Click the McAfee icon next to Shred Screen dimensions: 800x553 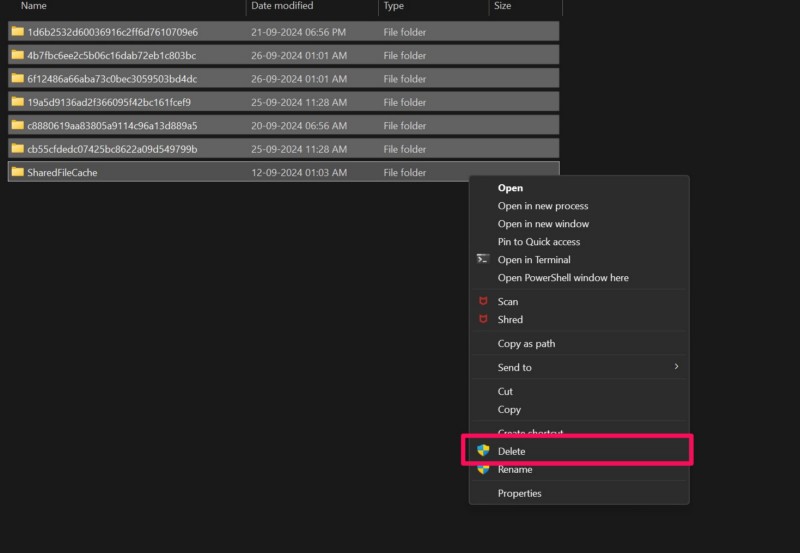(483, 319)
